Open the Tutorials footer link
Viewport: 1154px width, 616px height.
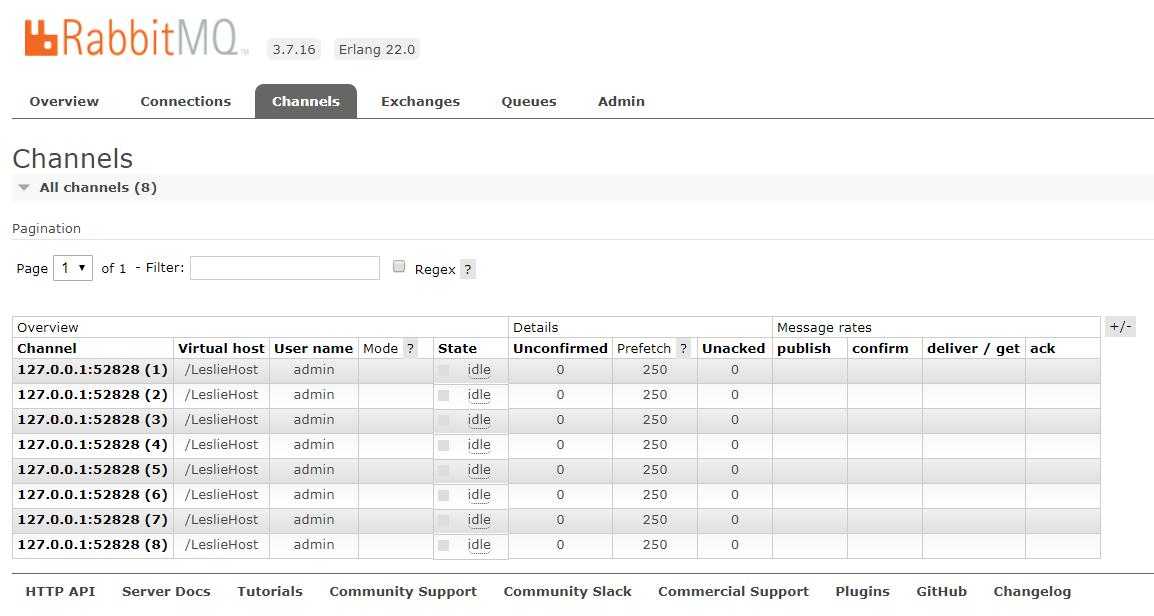point(270,592)
